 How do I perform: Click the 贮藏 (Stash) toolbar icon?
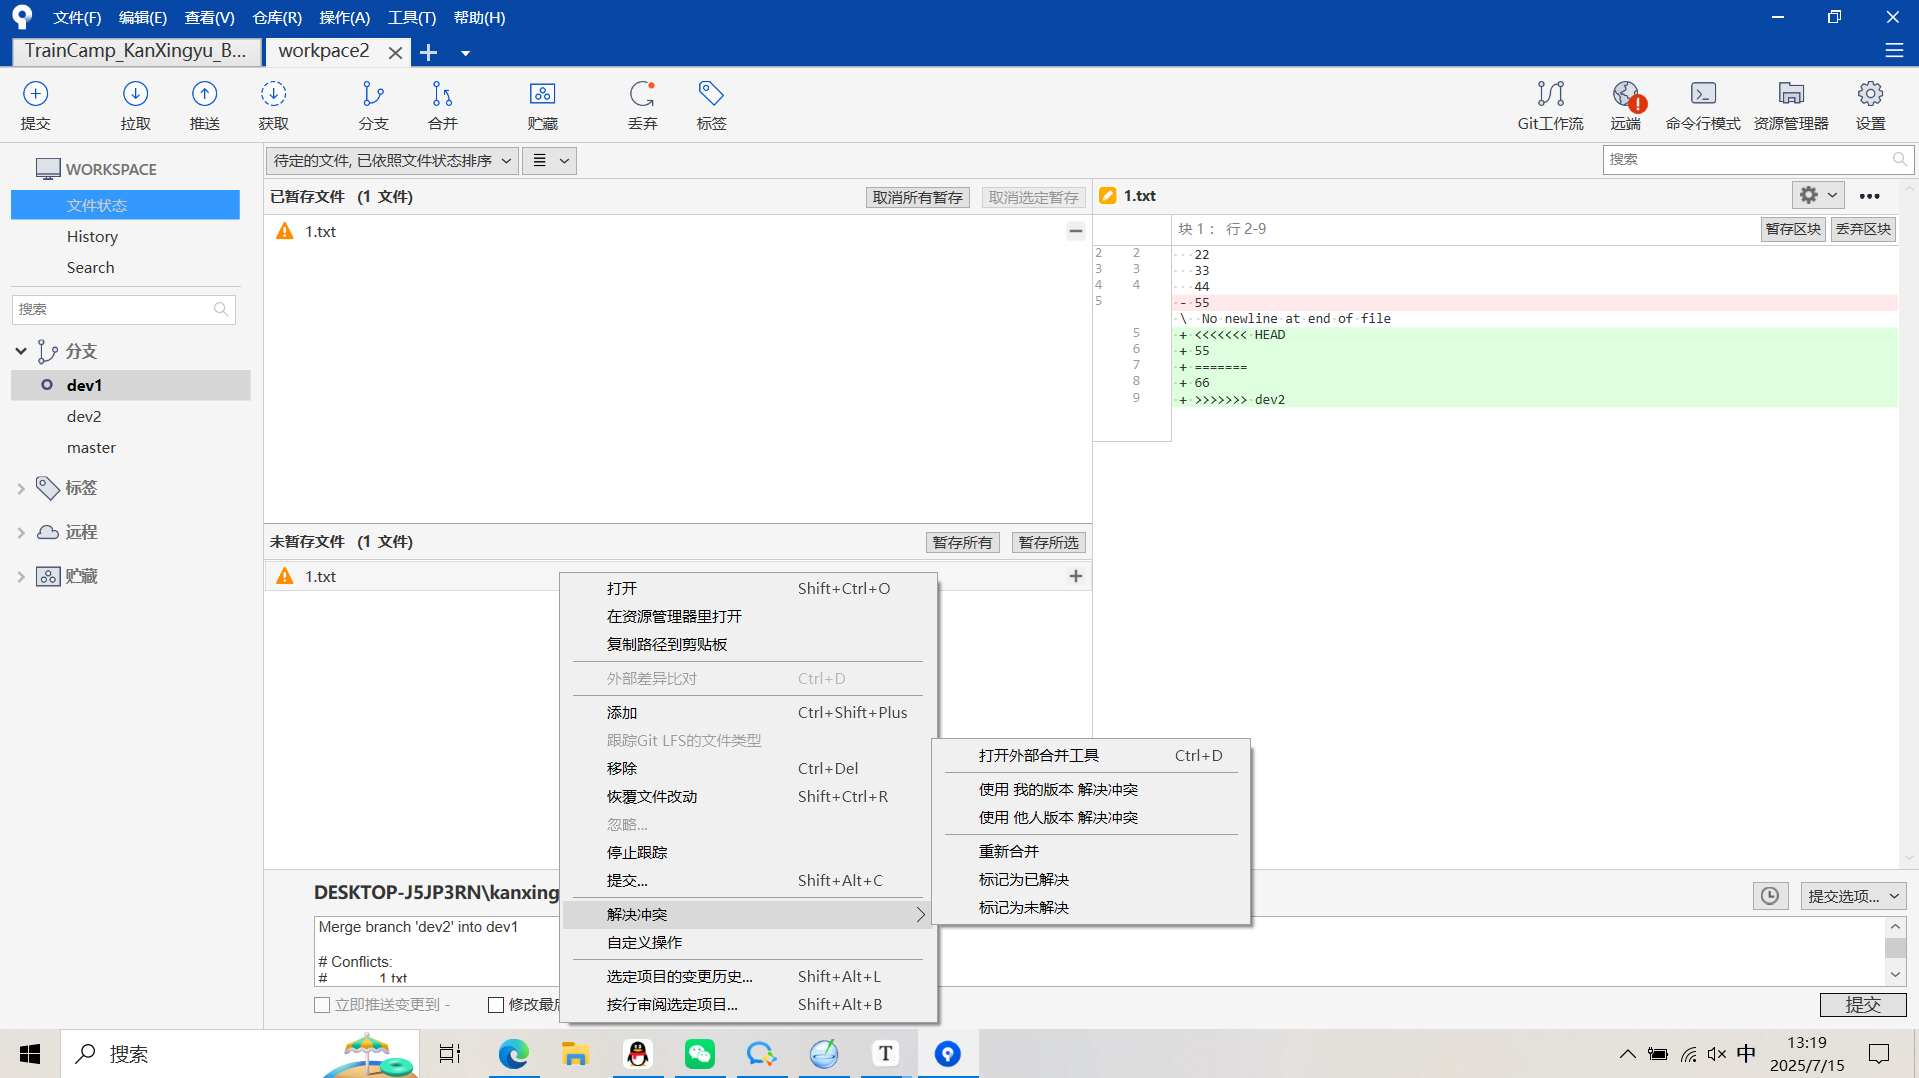point(542,105)
